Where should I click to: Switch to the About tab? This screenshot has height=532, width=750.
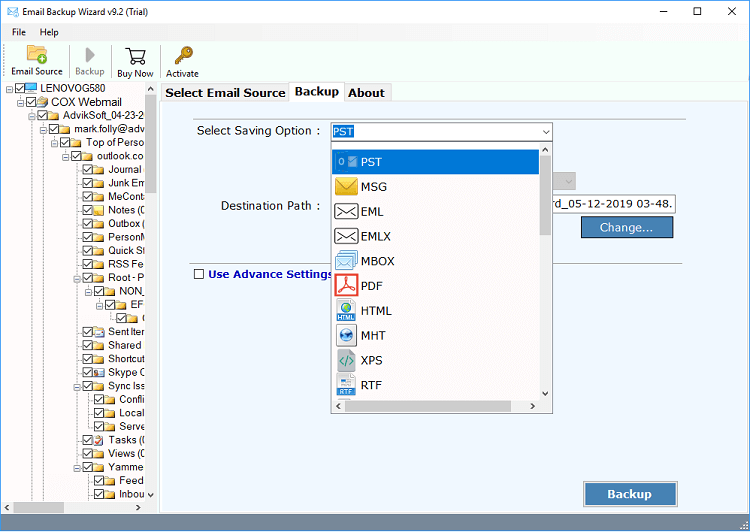click(366, 93)
